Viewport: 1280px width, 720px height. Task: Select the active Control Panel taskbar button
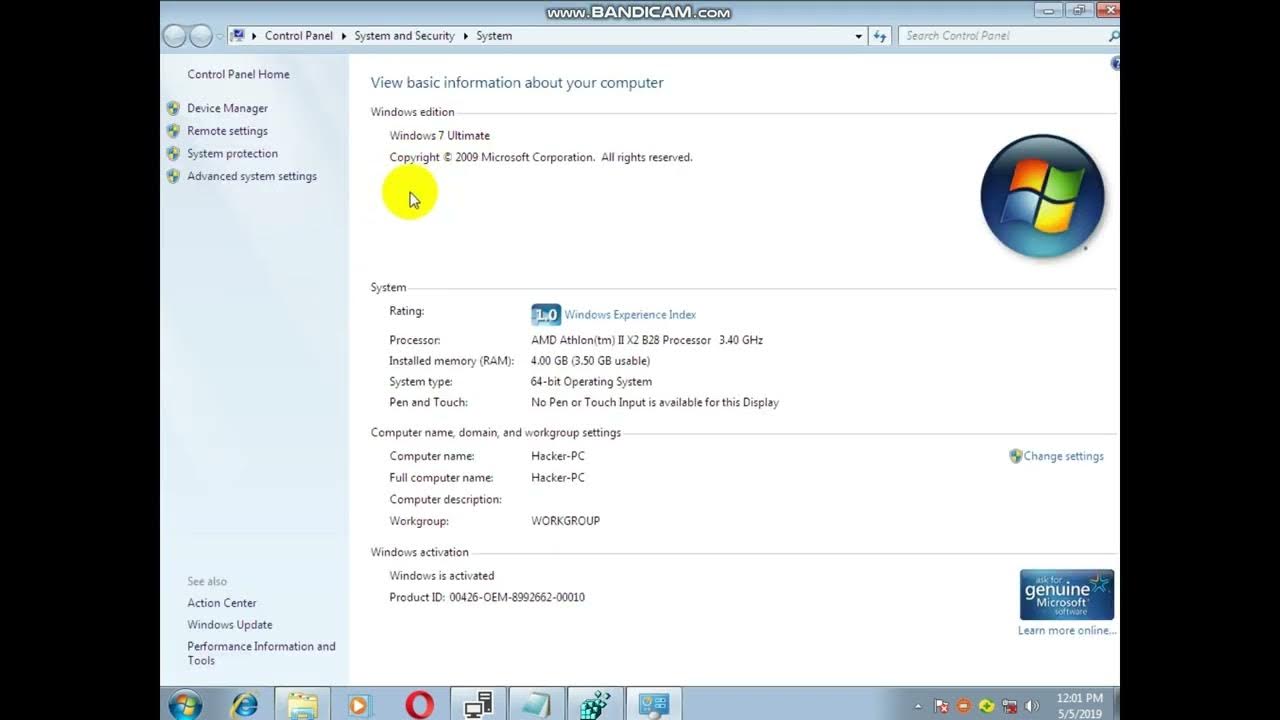[654, 705]
